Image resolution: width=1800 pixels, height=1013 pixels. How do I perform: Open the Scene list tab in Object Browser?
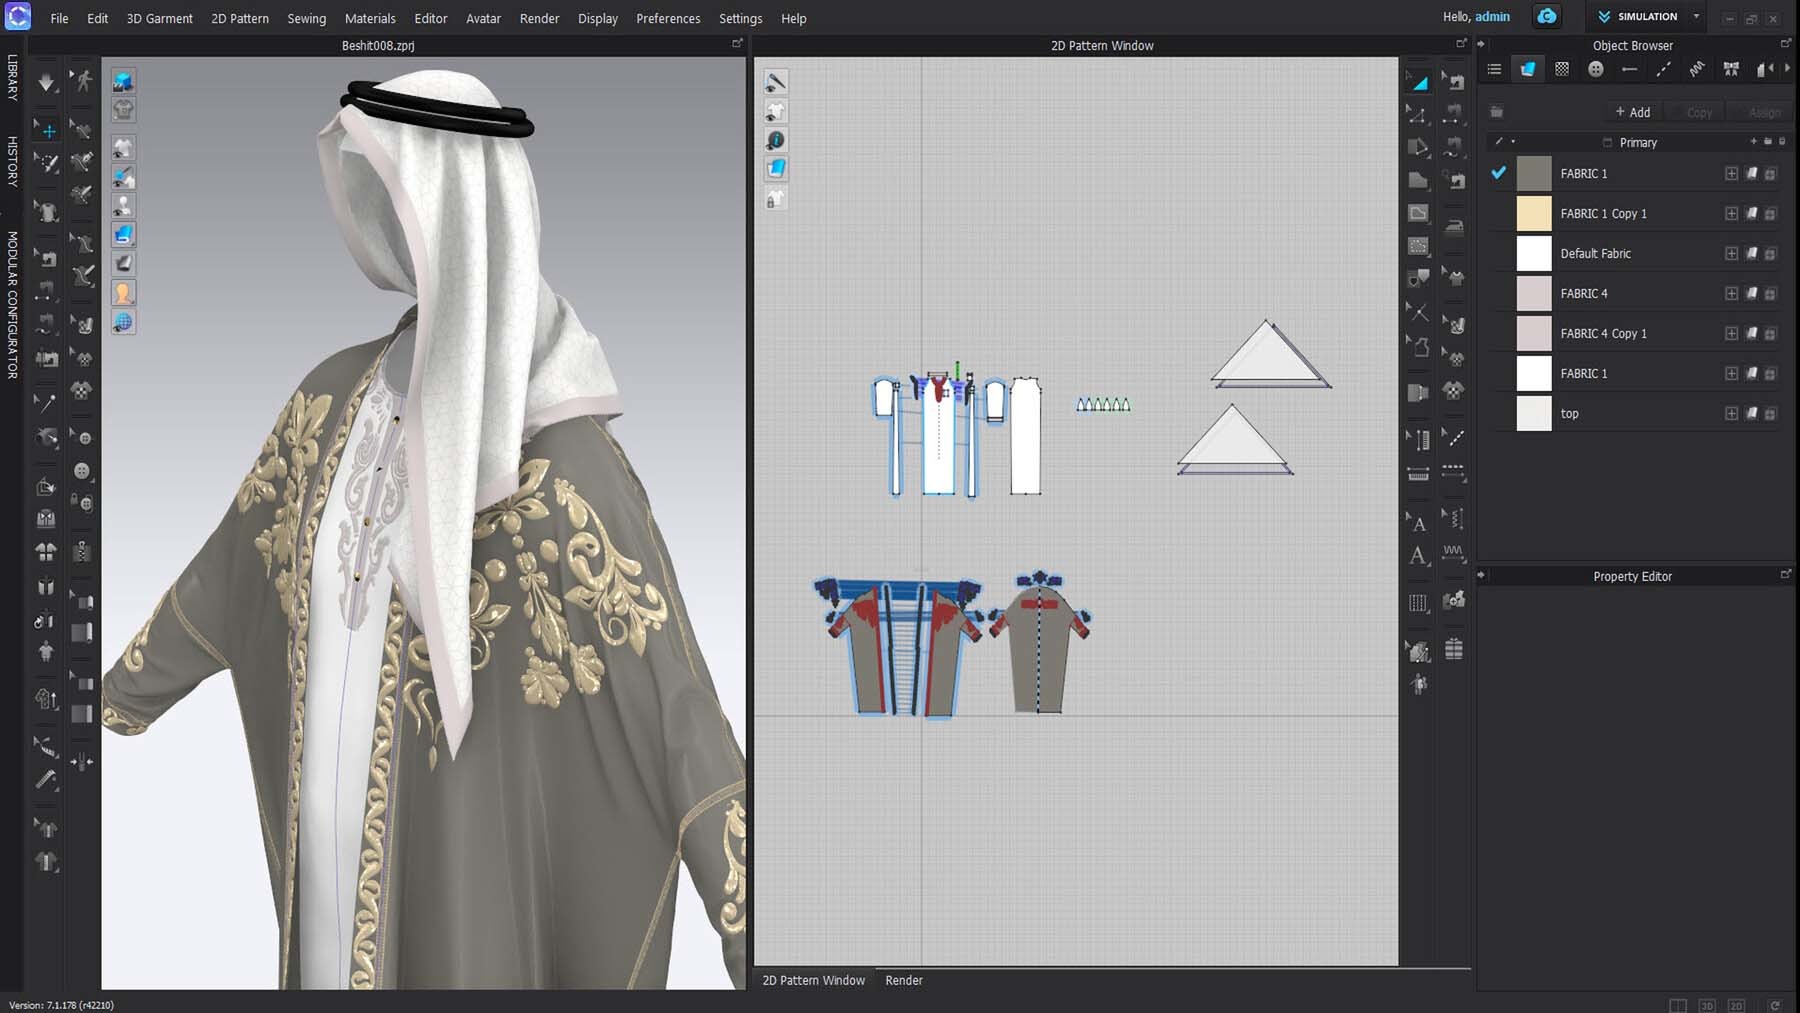[x=1494, y=69]
